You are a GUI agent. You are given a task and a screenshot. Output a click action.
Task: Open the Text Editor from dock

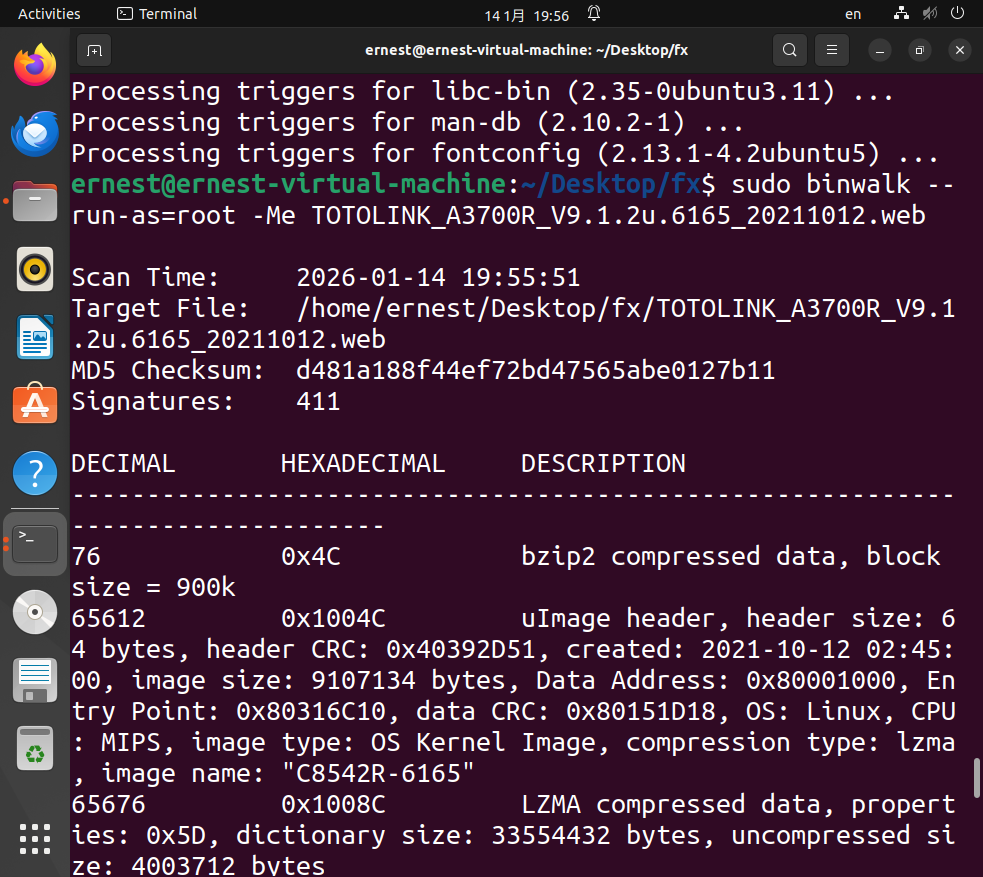click(x=35, y=680)
